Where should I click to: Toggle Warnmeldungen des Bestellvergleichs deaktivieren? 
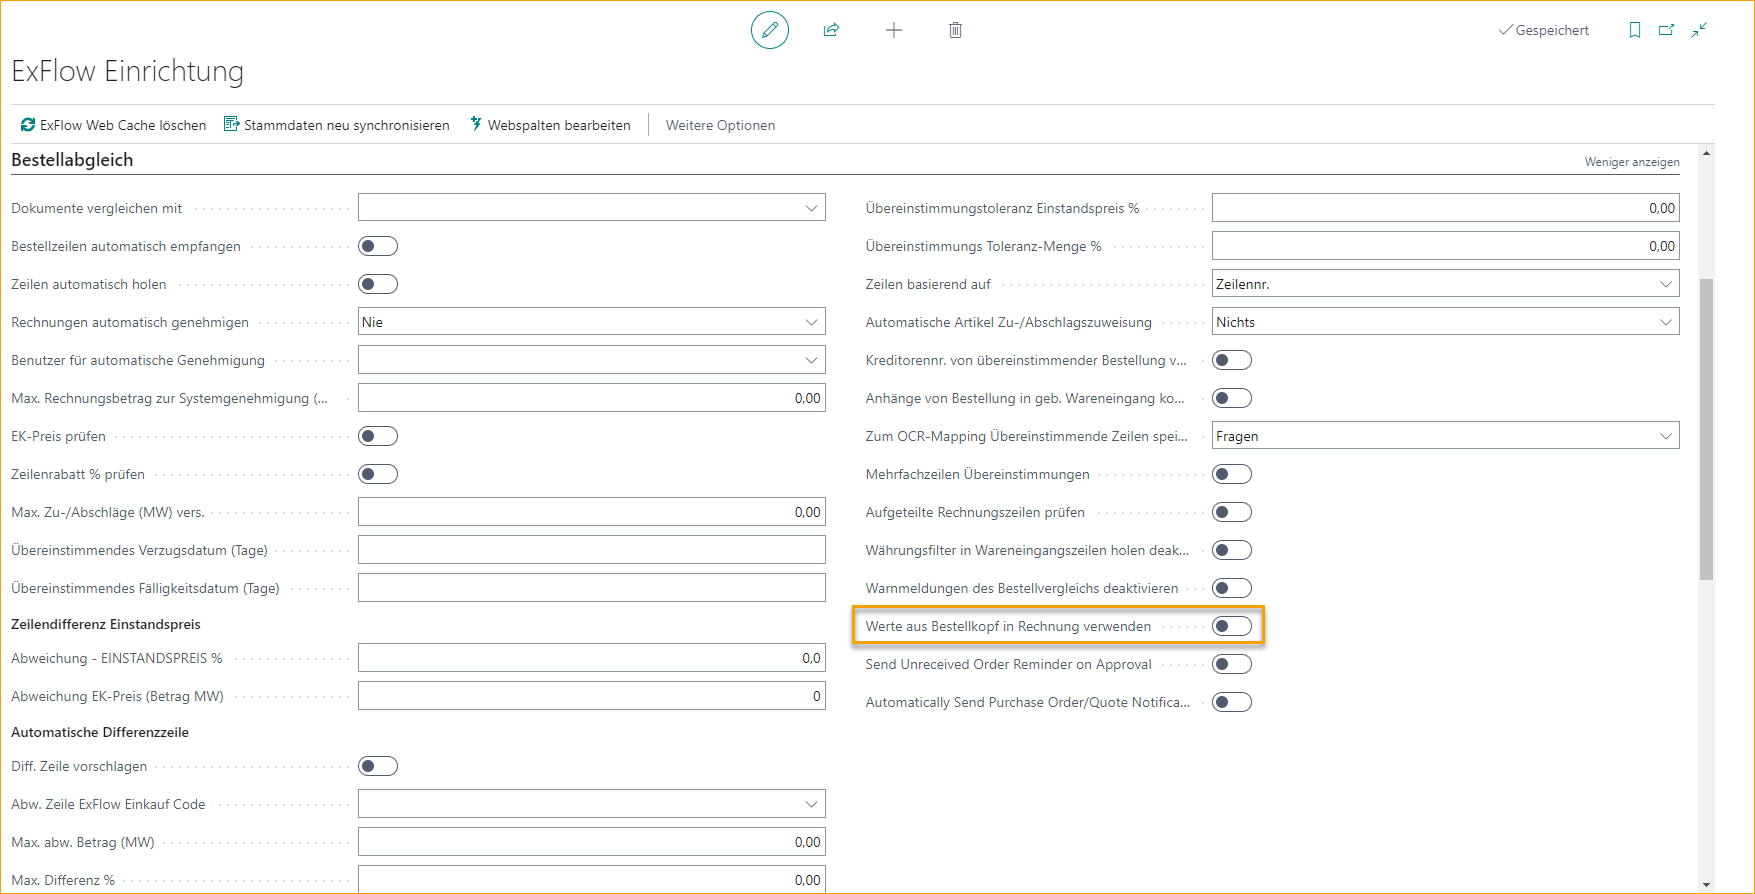coord(1232,588)
